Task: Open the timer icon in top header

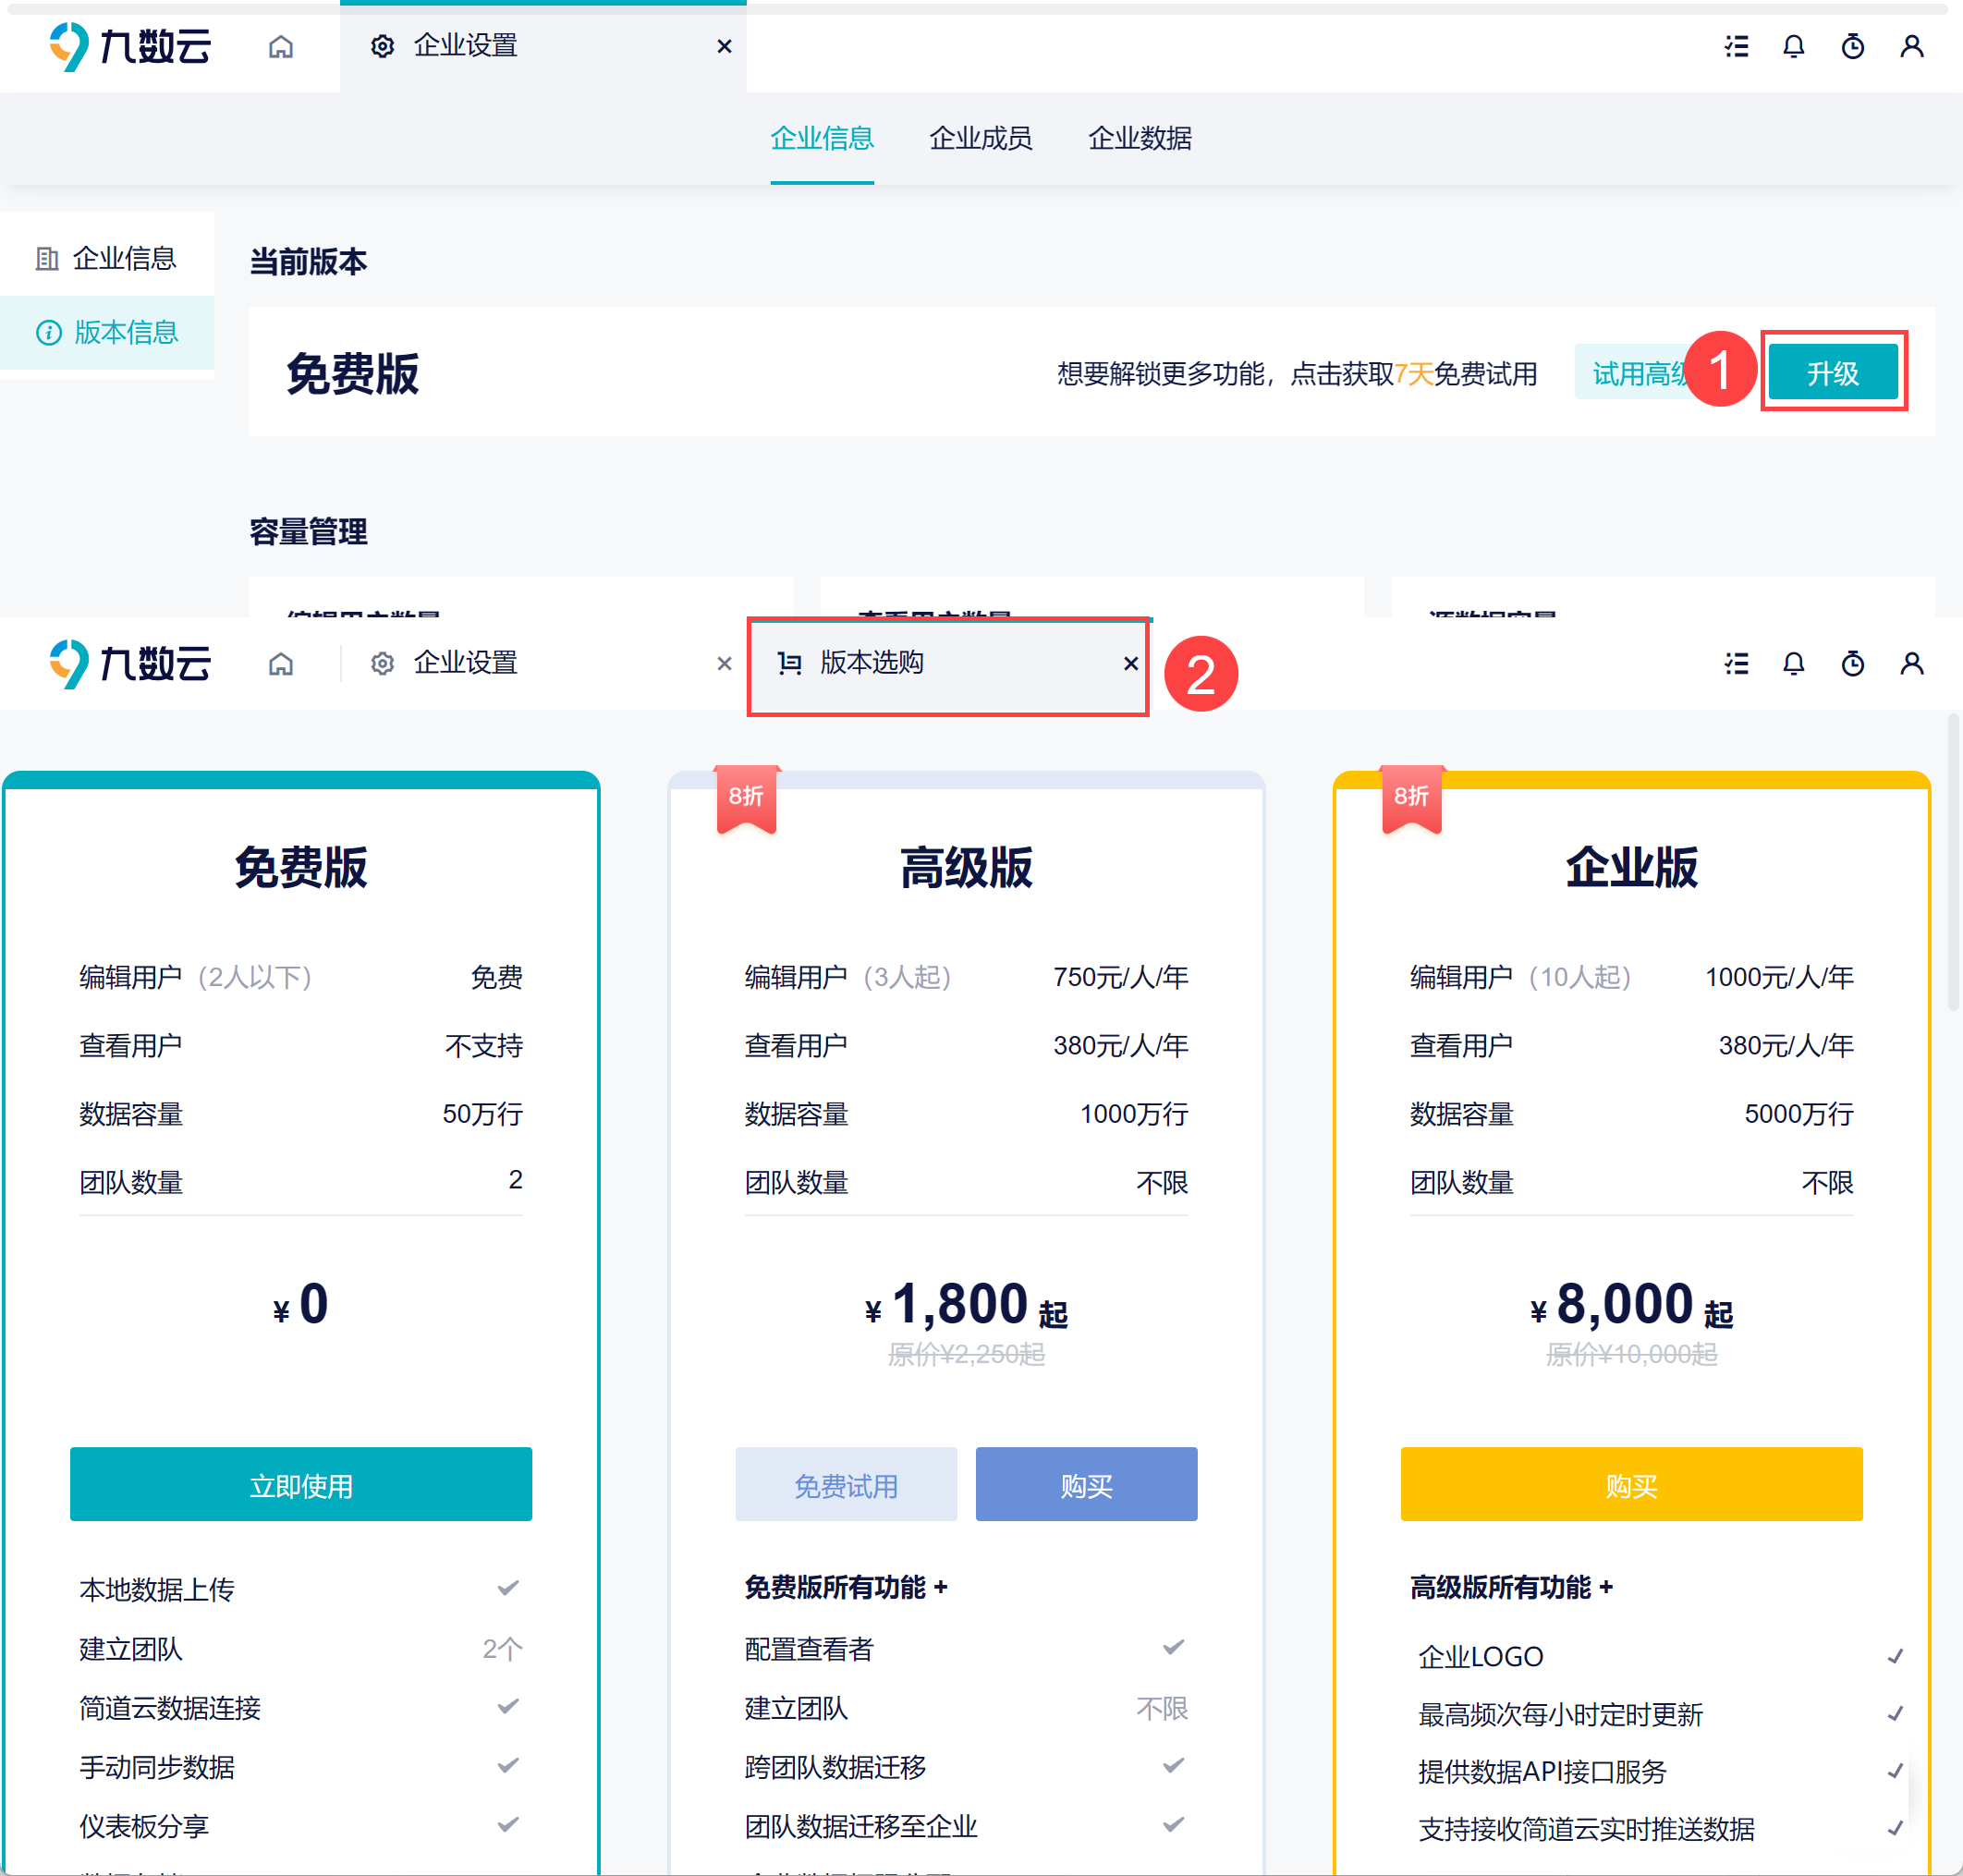Action: tap(1852, 47)
